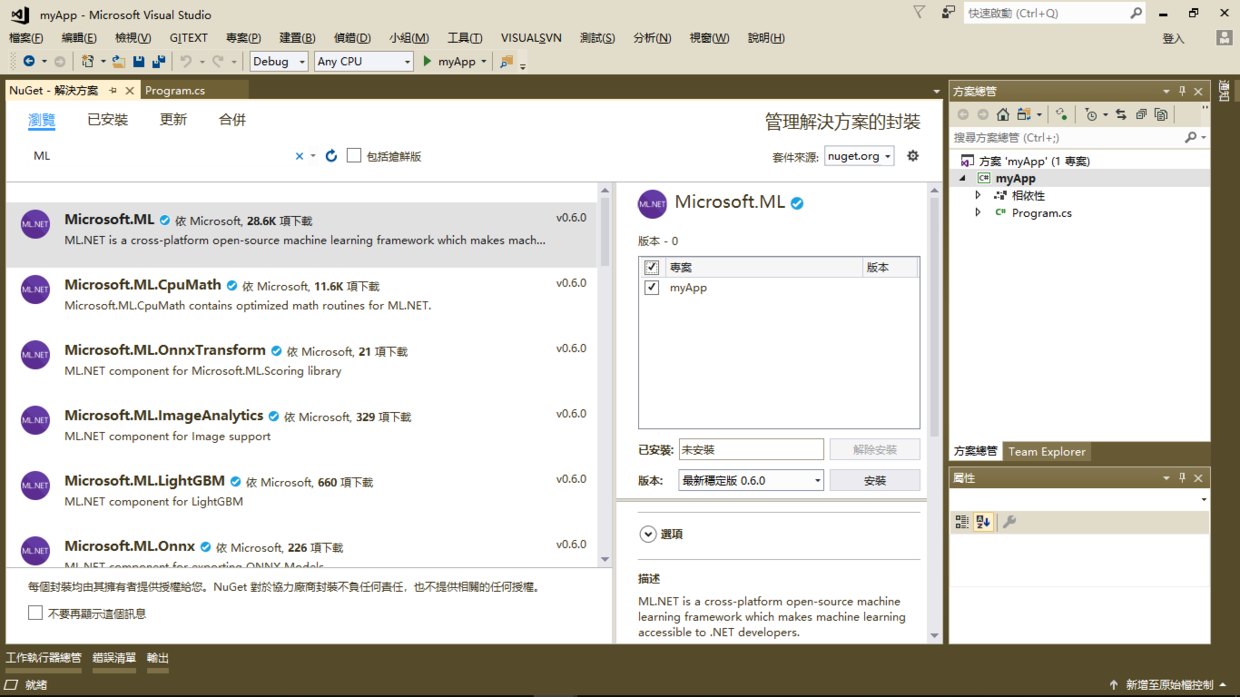Viewport: 1240px width, 697px height.
Task: Uncheck the myApp project checkbox
Action: 652,288
